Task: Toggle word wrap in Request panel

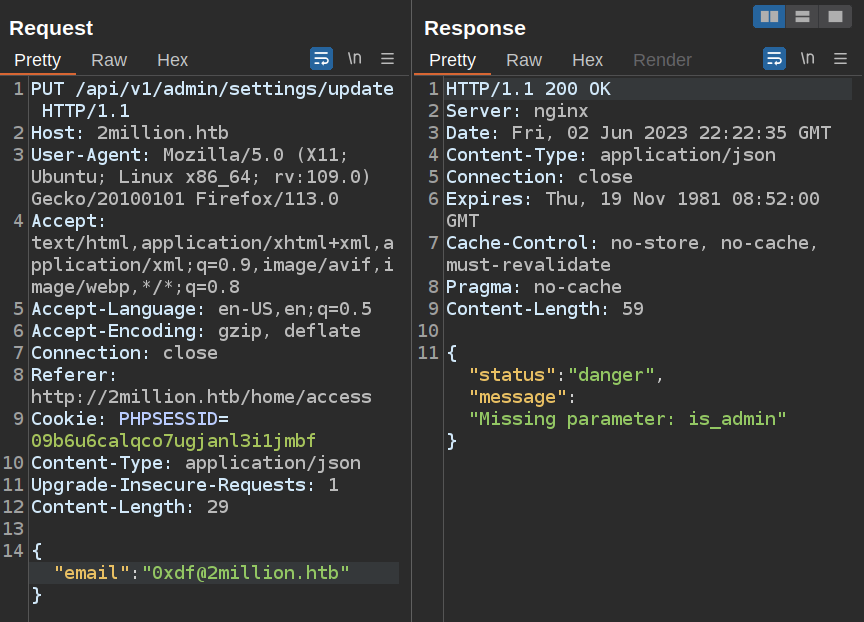Action: (x=321, y=59)
